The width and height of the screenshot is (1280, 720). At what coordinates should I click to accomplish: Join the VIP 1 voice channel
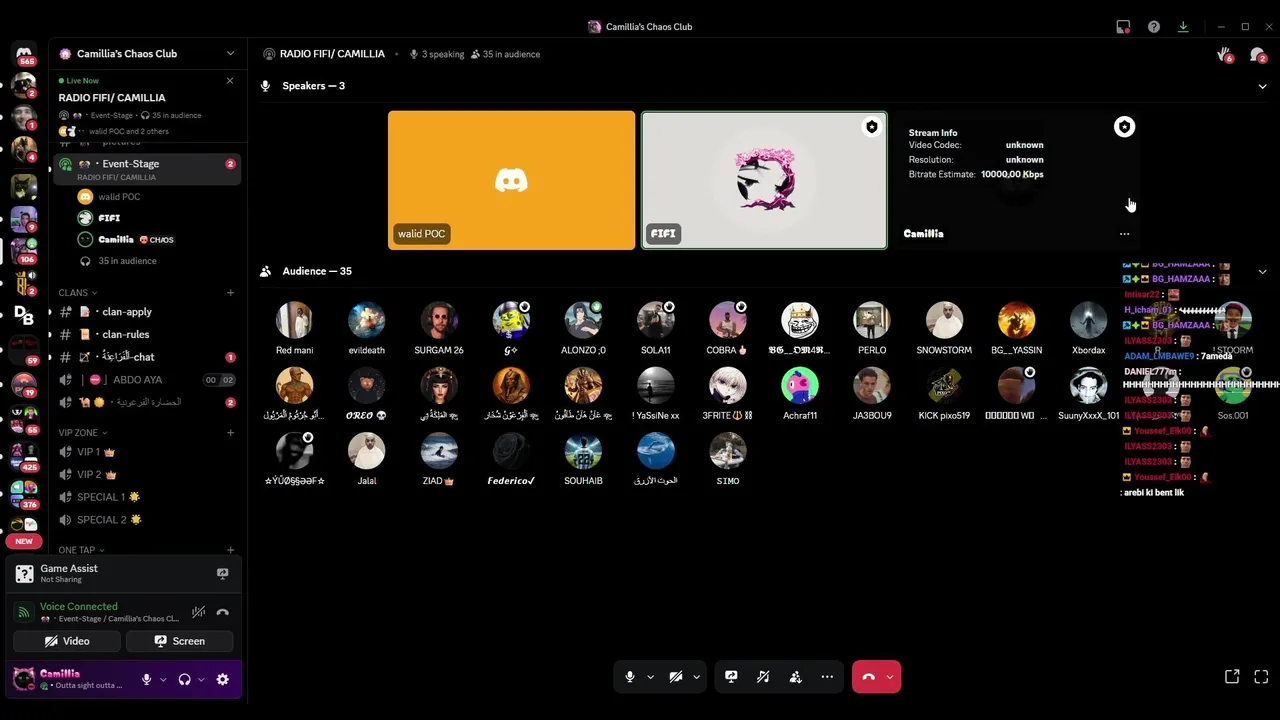[147, 452]
